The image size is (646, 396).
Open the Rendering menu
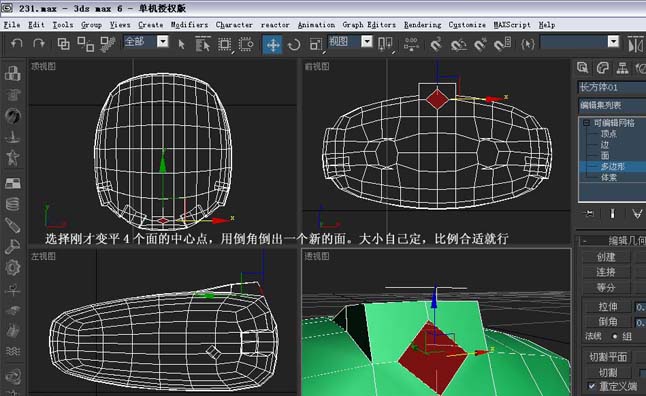tap(422, 25)
